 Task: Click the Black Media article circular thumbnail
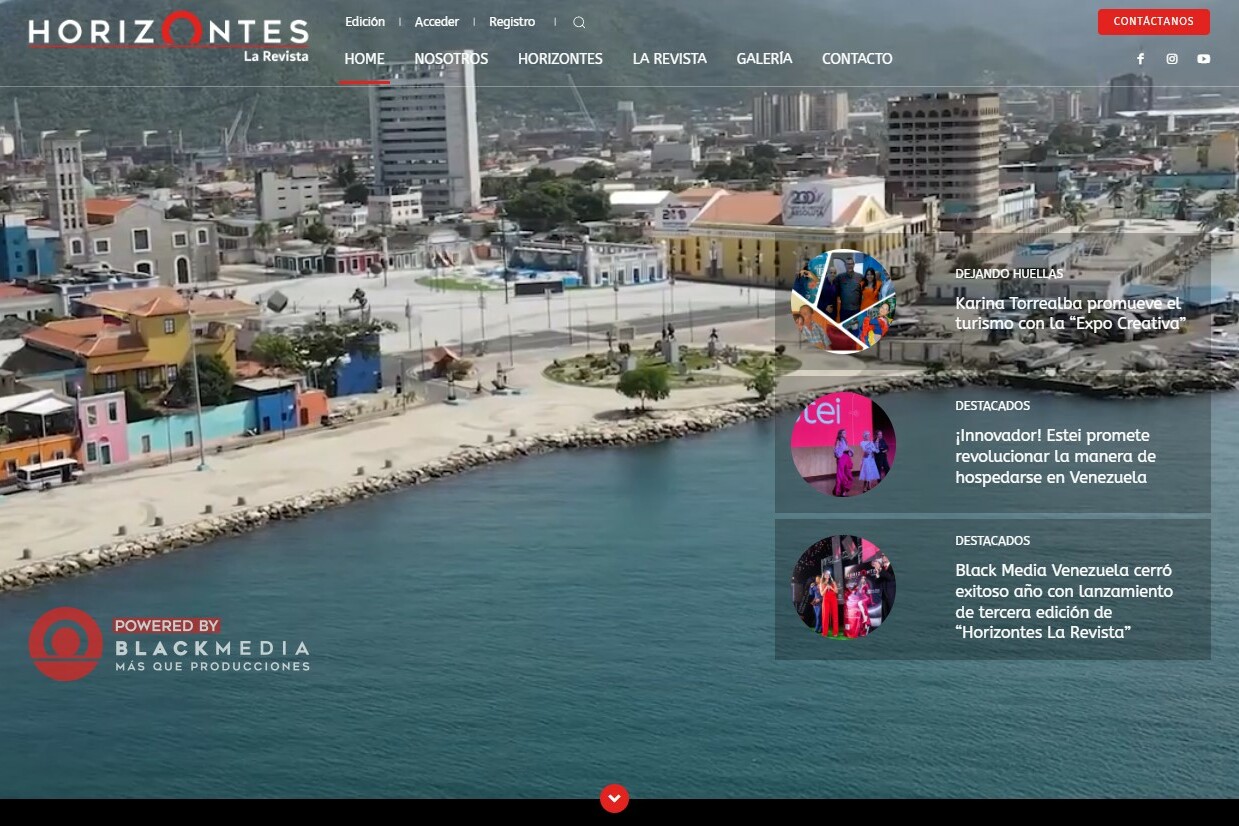tap(843, 587)
